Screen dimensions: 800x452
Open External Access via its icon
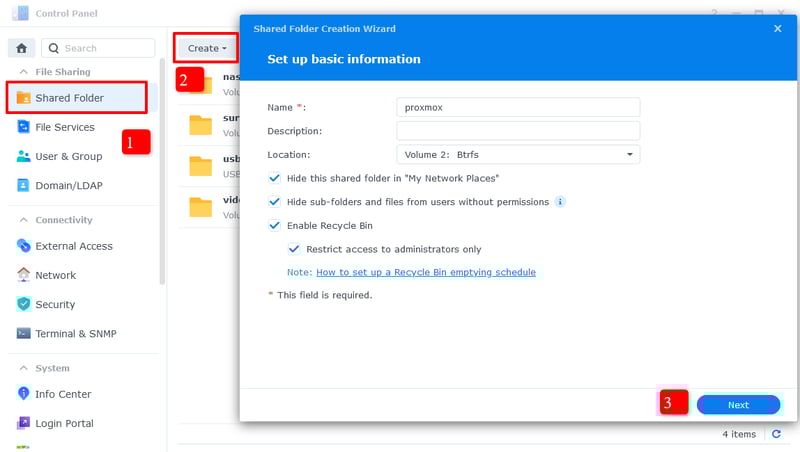24,246
